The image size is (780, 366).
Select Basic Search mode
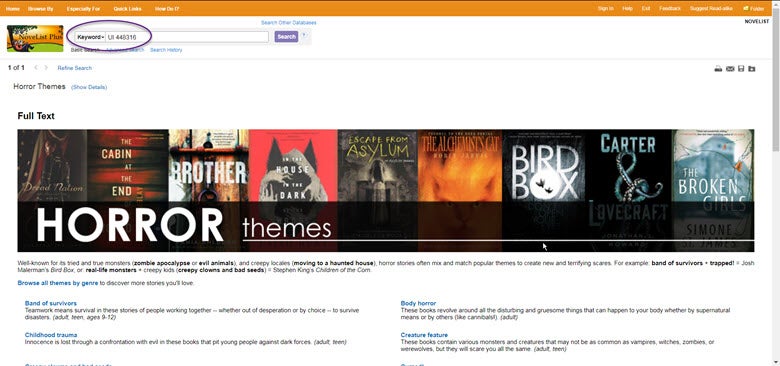tap(85, 50)
